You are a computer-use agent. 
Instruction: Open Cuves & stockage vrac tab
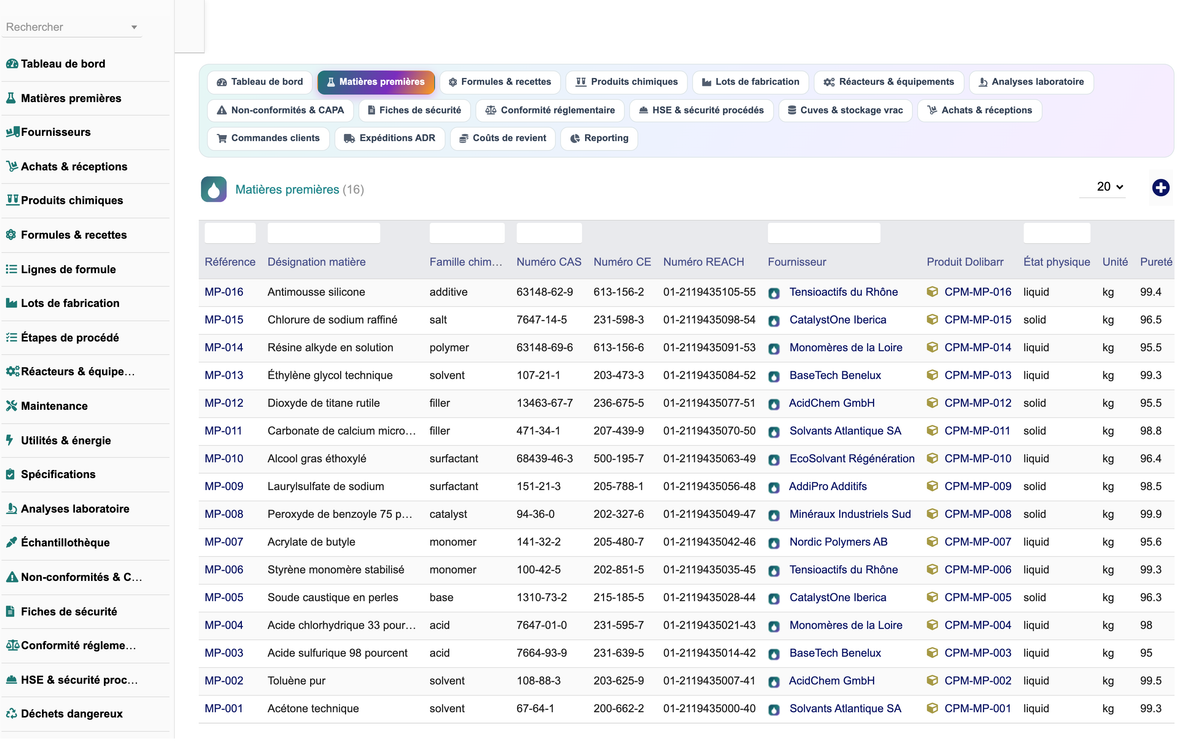[x=845, y=110]
